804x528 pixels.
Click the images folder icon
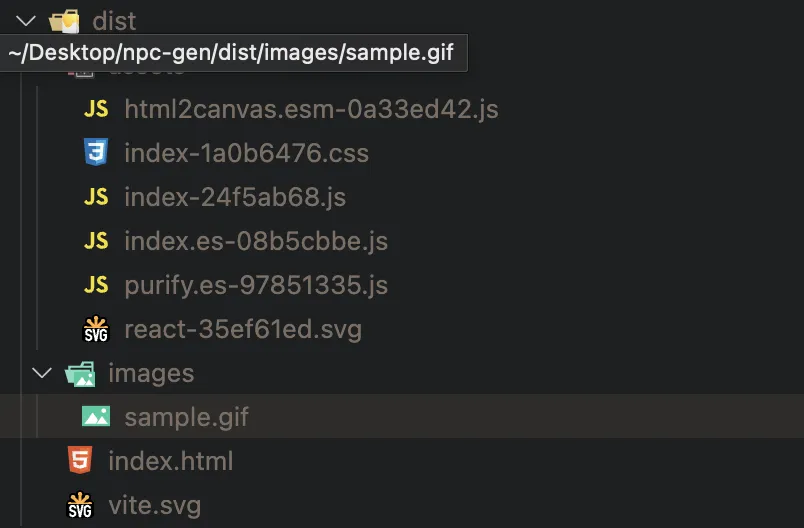click(80, 374)
